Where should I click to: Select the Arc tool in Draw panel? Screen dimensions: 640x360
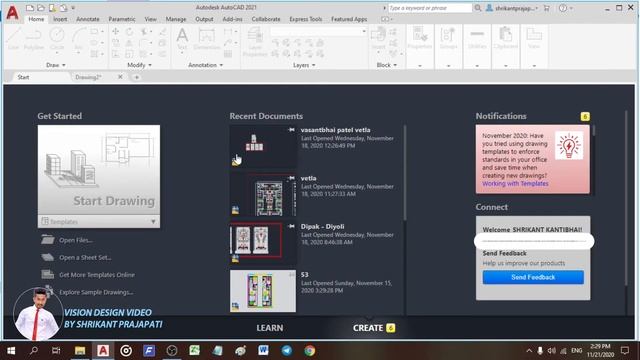click(79, 38)
